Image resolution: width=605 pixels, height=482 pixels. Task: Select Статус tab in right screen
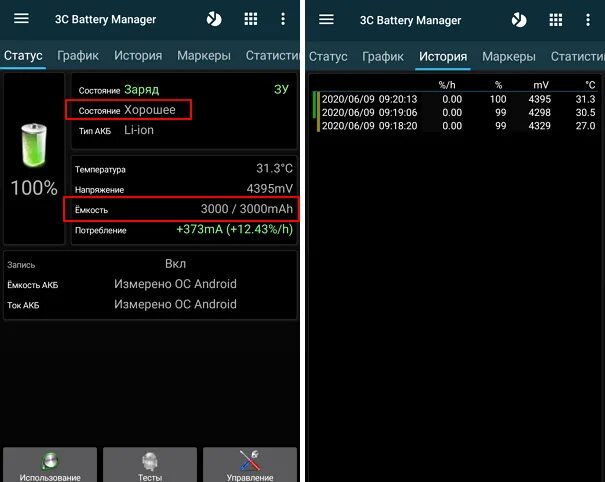tap(328, 57)
